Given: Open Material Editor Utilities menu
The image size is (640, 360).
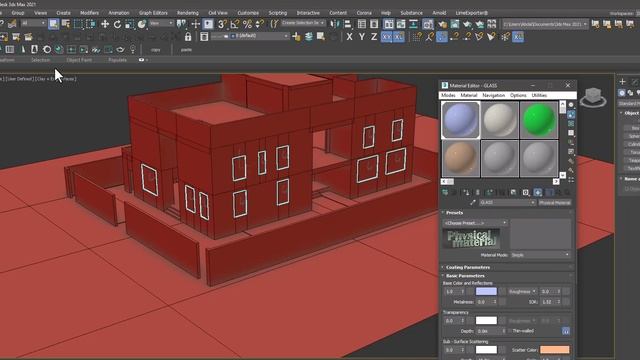Looking at the screenshot, I should point(539,95).
